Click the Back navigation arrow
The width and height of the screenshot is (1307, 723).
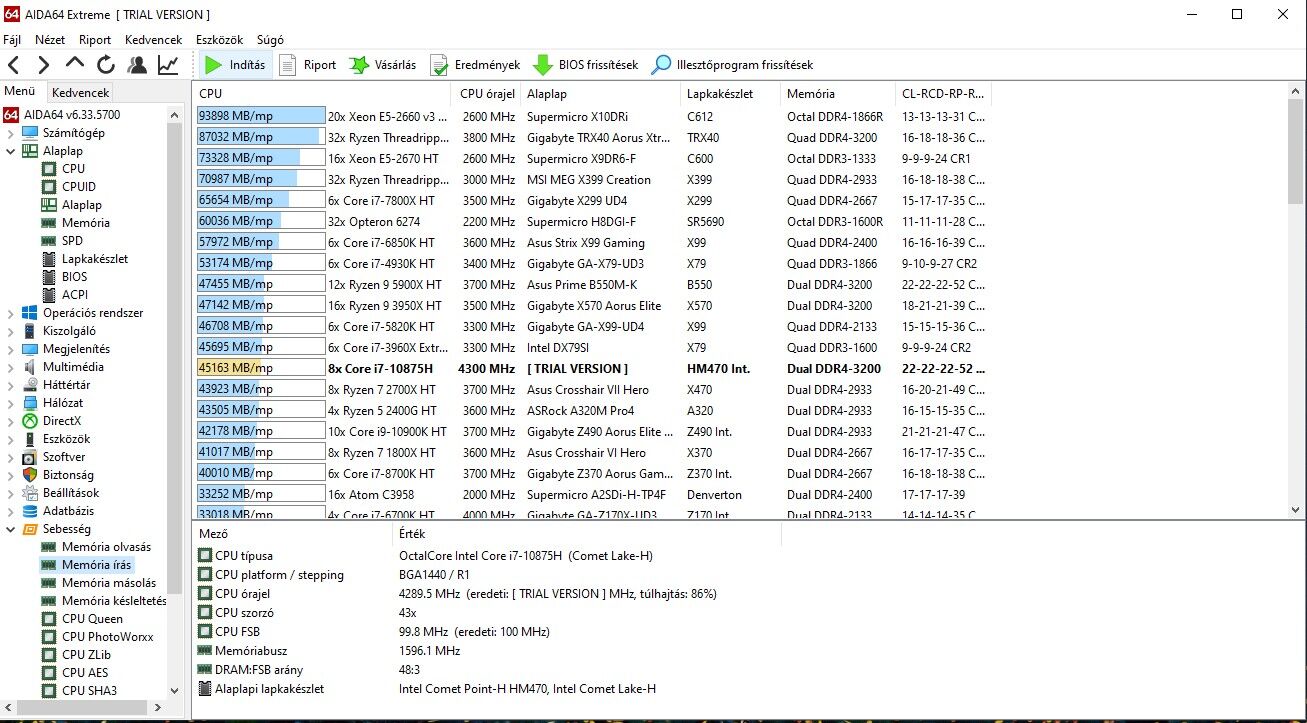coord(13,65)
